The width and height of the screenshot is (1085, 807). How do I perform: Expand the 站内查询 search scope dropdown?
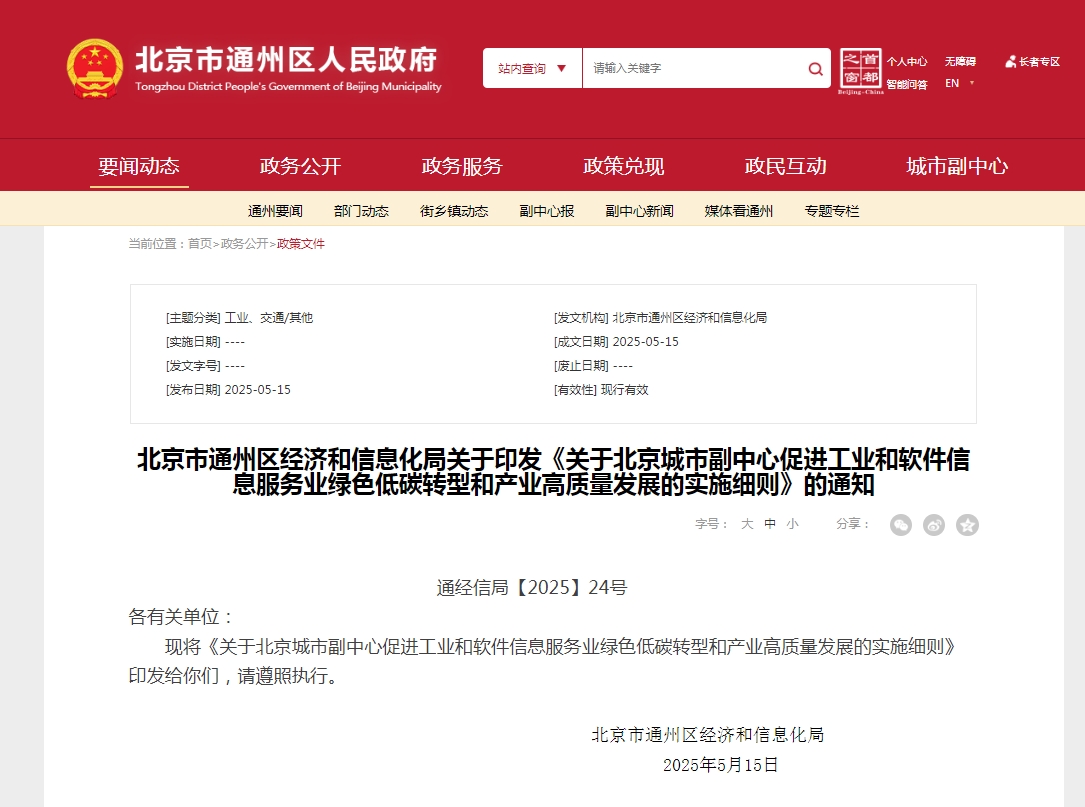532,69
